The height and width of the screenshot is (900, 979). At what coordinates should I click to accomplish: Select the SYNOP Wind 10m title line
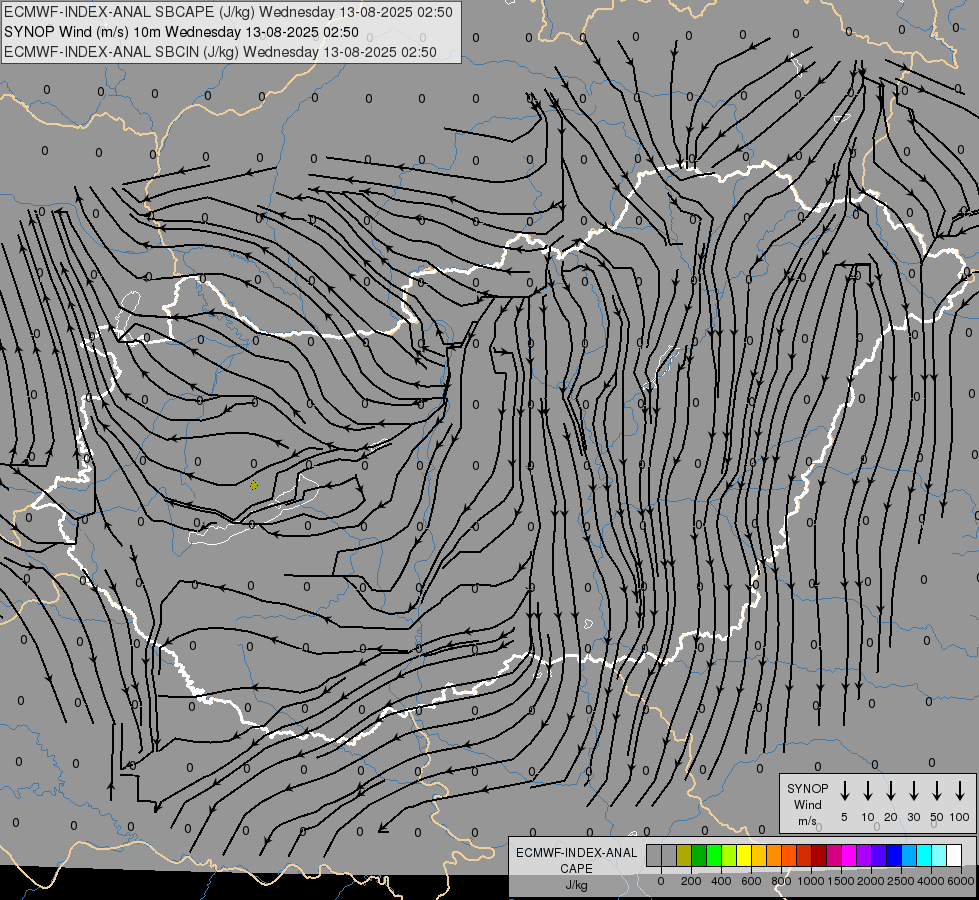(x=181, y=32)
